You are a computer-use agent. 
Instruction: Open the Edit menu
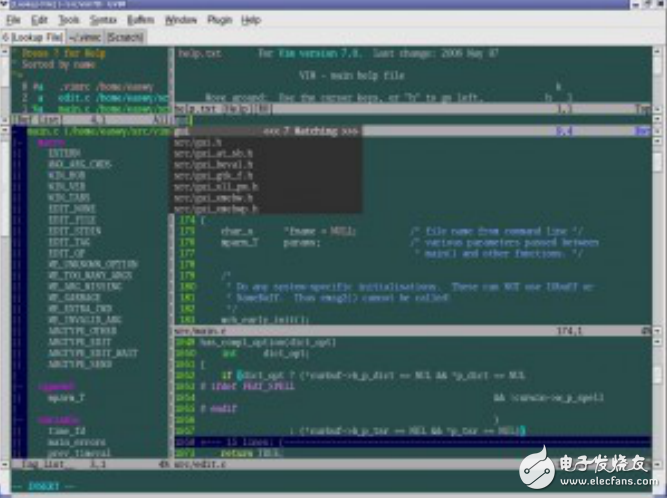pyautogui.click(x=39, y=19)
